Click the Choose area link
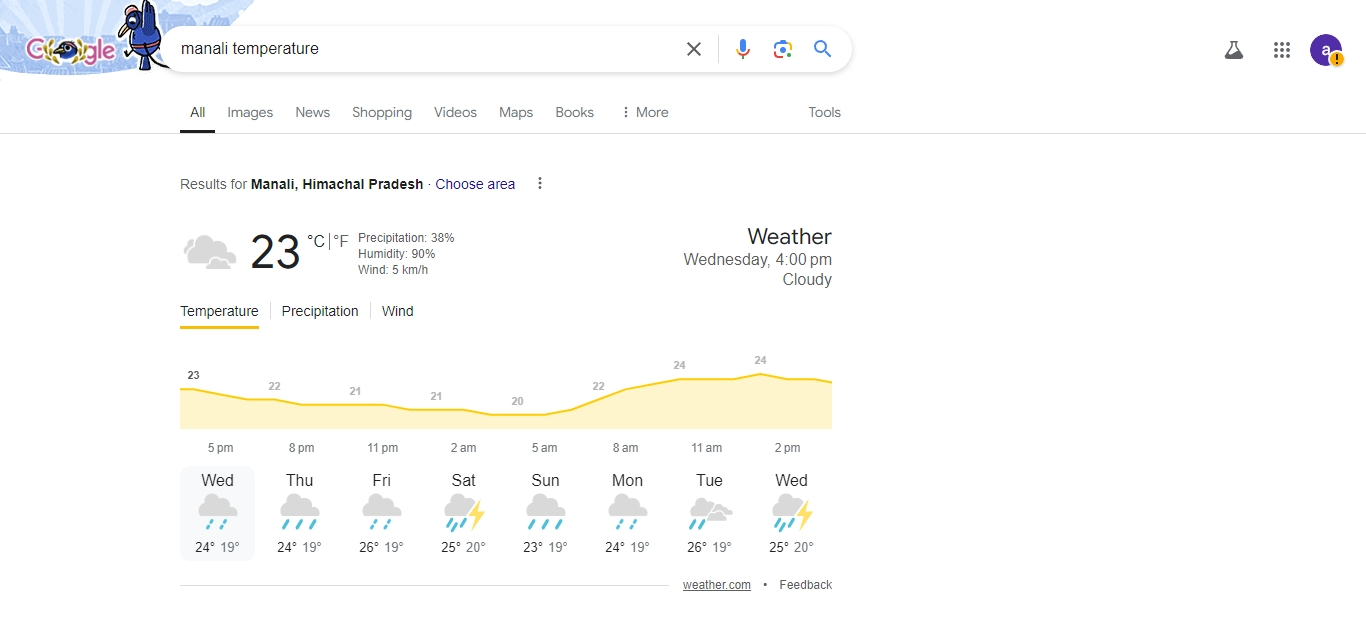This screenshot has height=641, width=1366. click(x=475, y=184)
